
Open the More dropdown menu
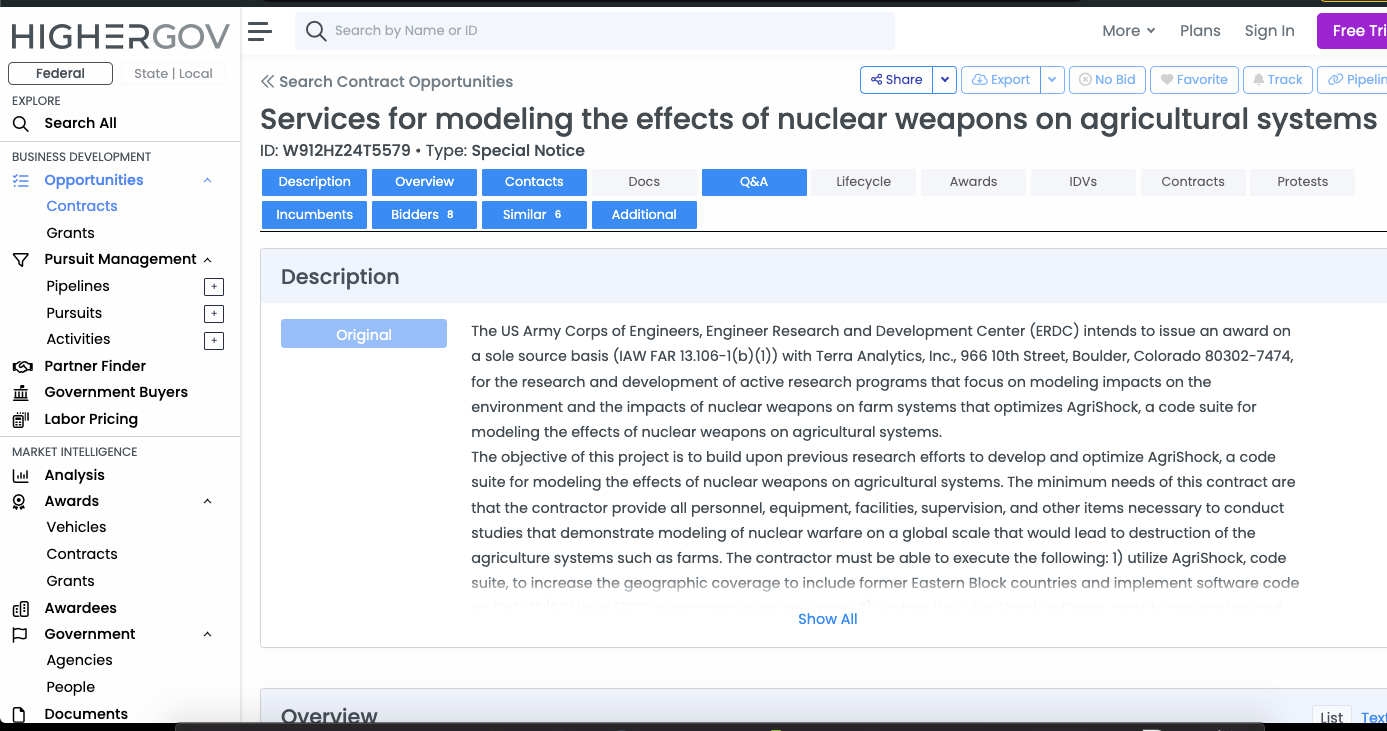click(1129, 31)
